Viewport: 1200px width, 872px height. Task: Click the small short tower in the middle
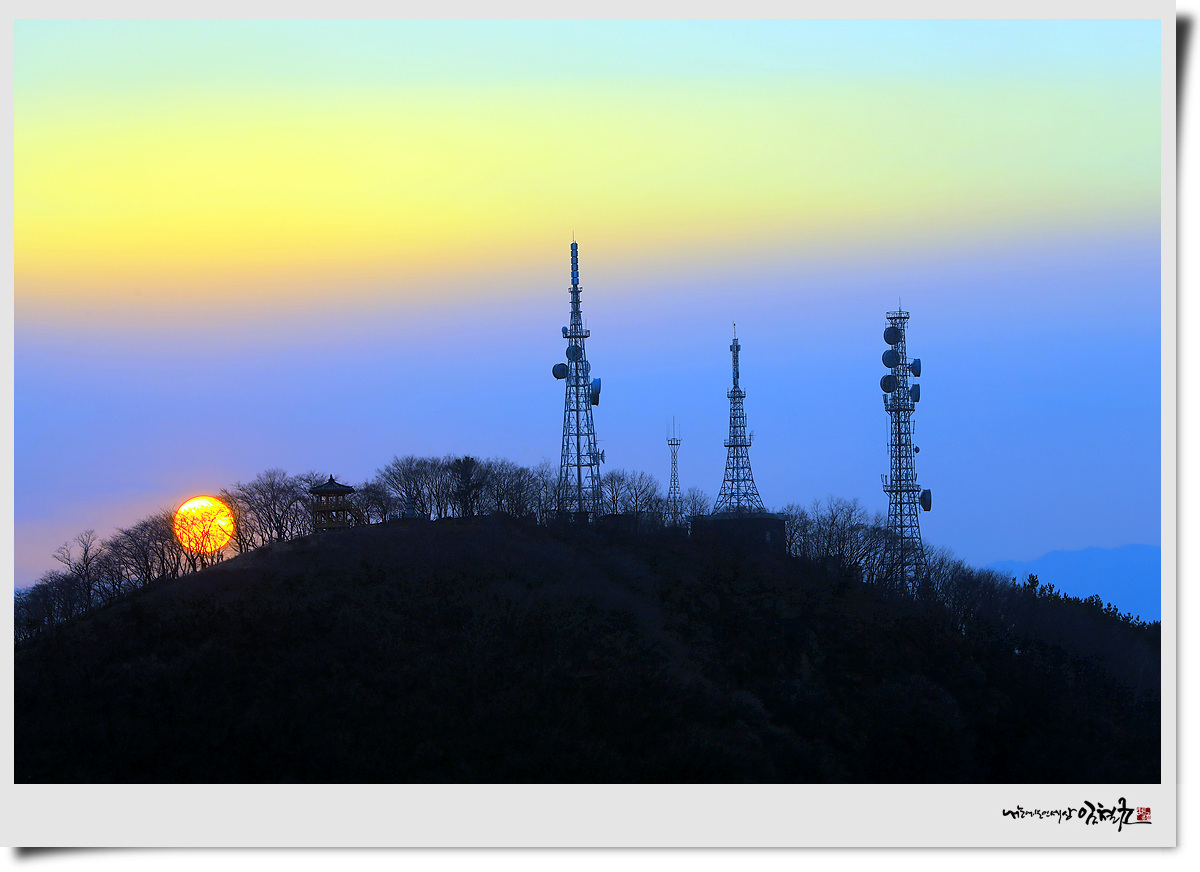[x=674, y=475]
